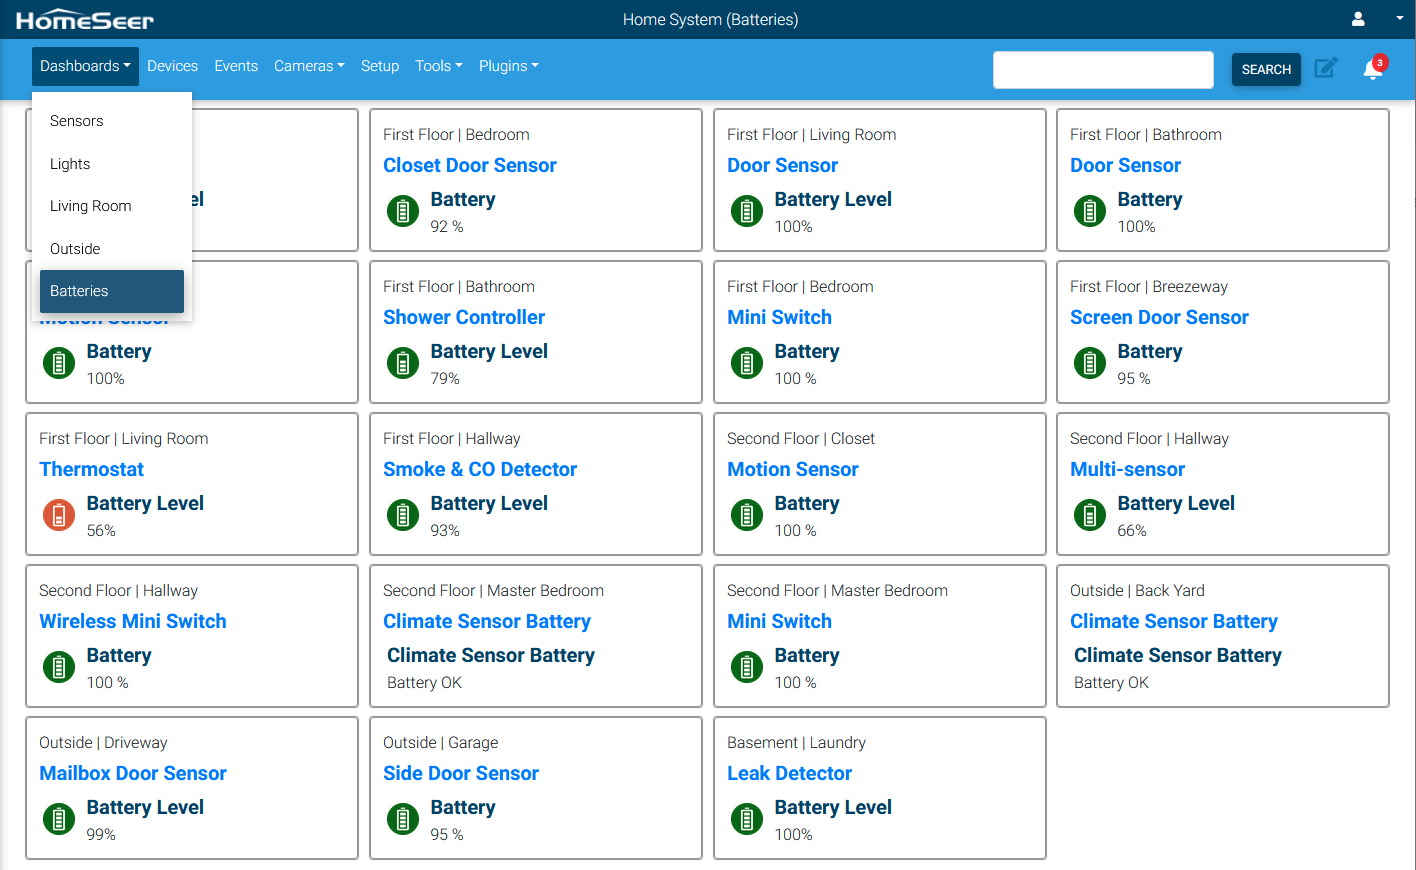Click the user account icon
This screenshot has height=870, width=1416.
[1358, 19]
